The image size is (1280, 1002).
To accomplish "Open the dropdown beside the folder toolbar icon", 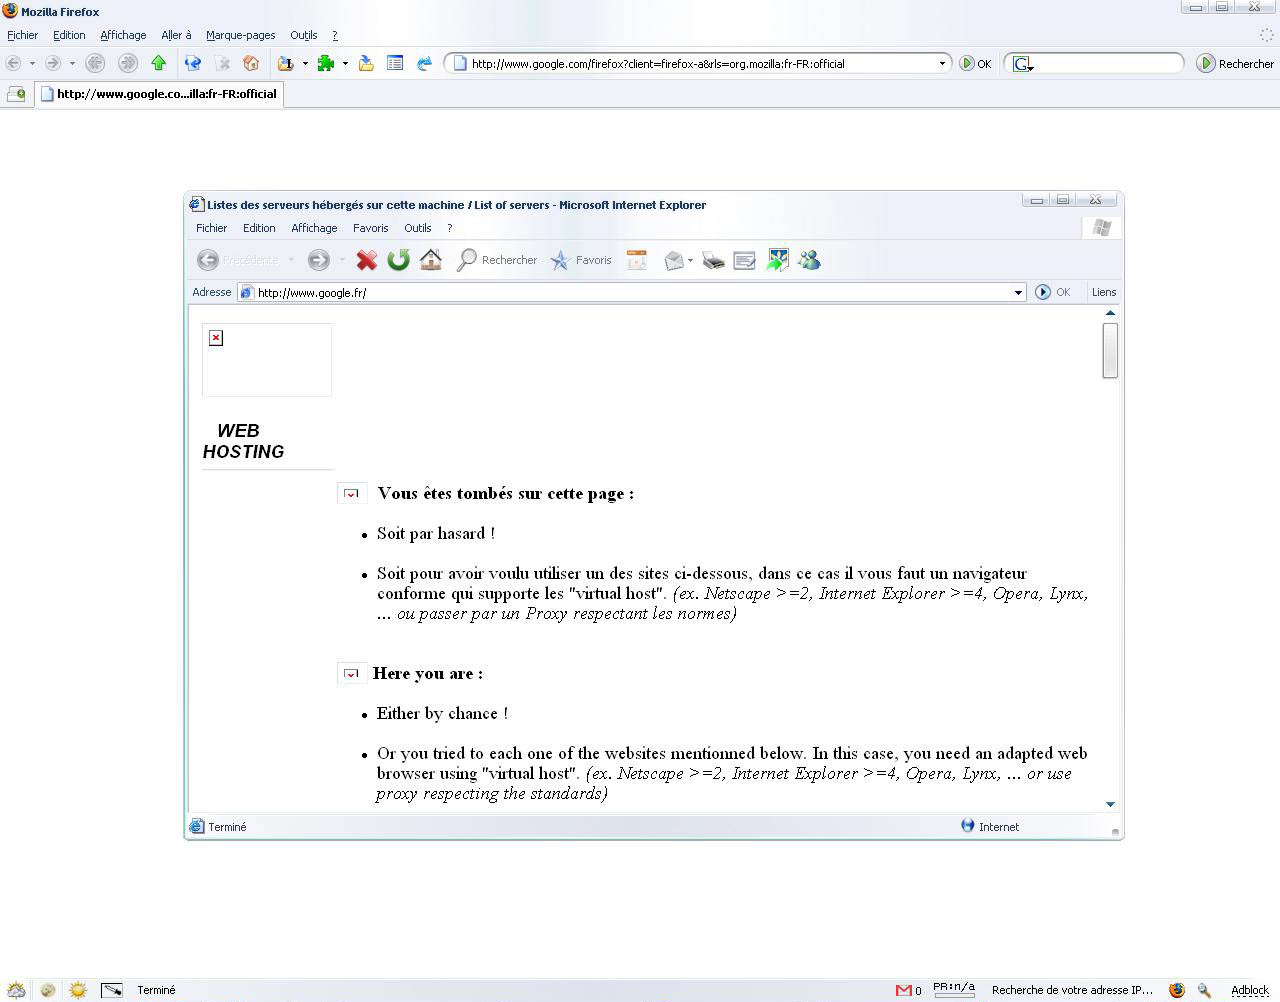I will 305,63.
